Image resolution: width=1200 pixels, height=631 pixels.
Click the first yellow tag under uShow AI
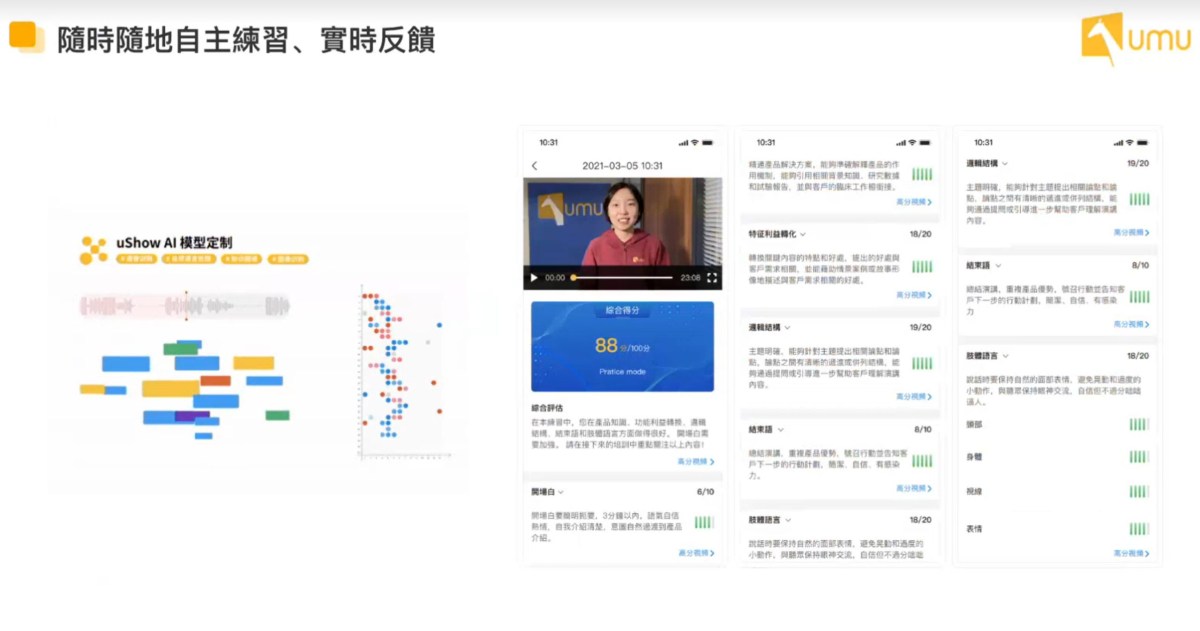click(135, 258)
